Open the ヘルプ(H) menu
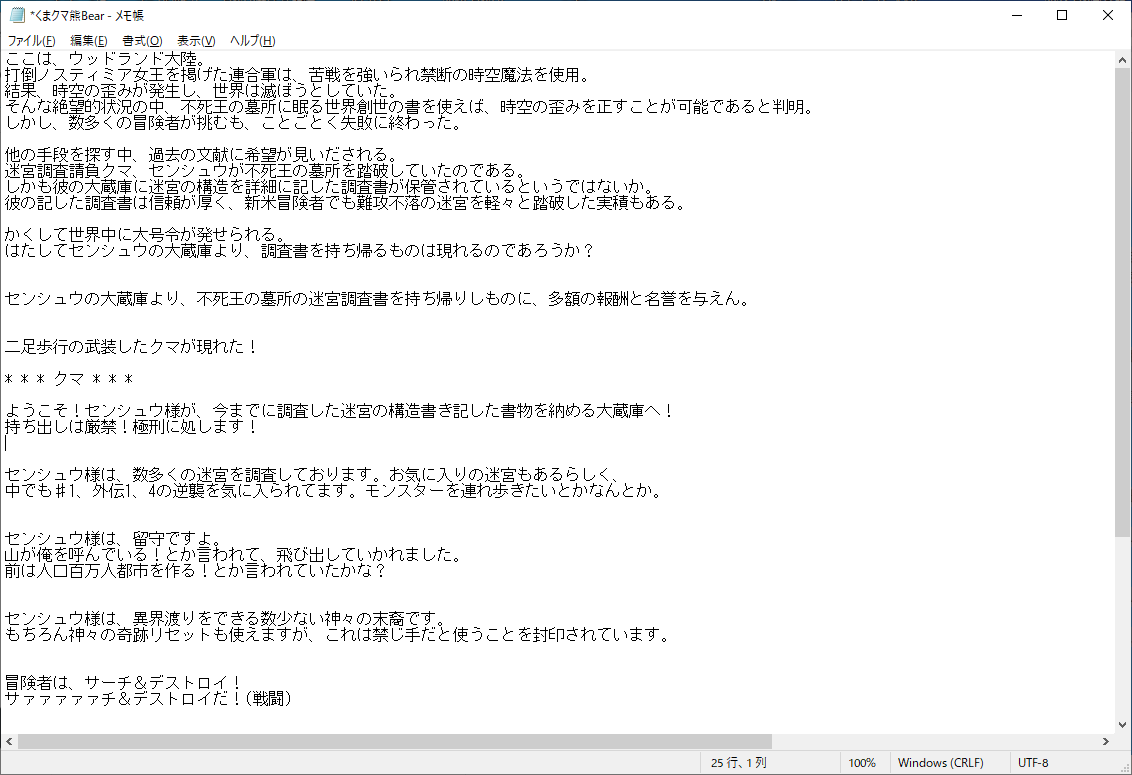This screenshot has height=775, width=1132. (253, 40)
